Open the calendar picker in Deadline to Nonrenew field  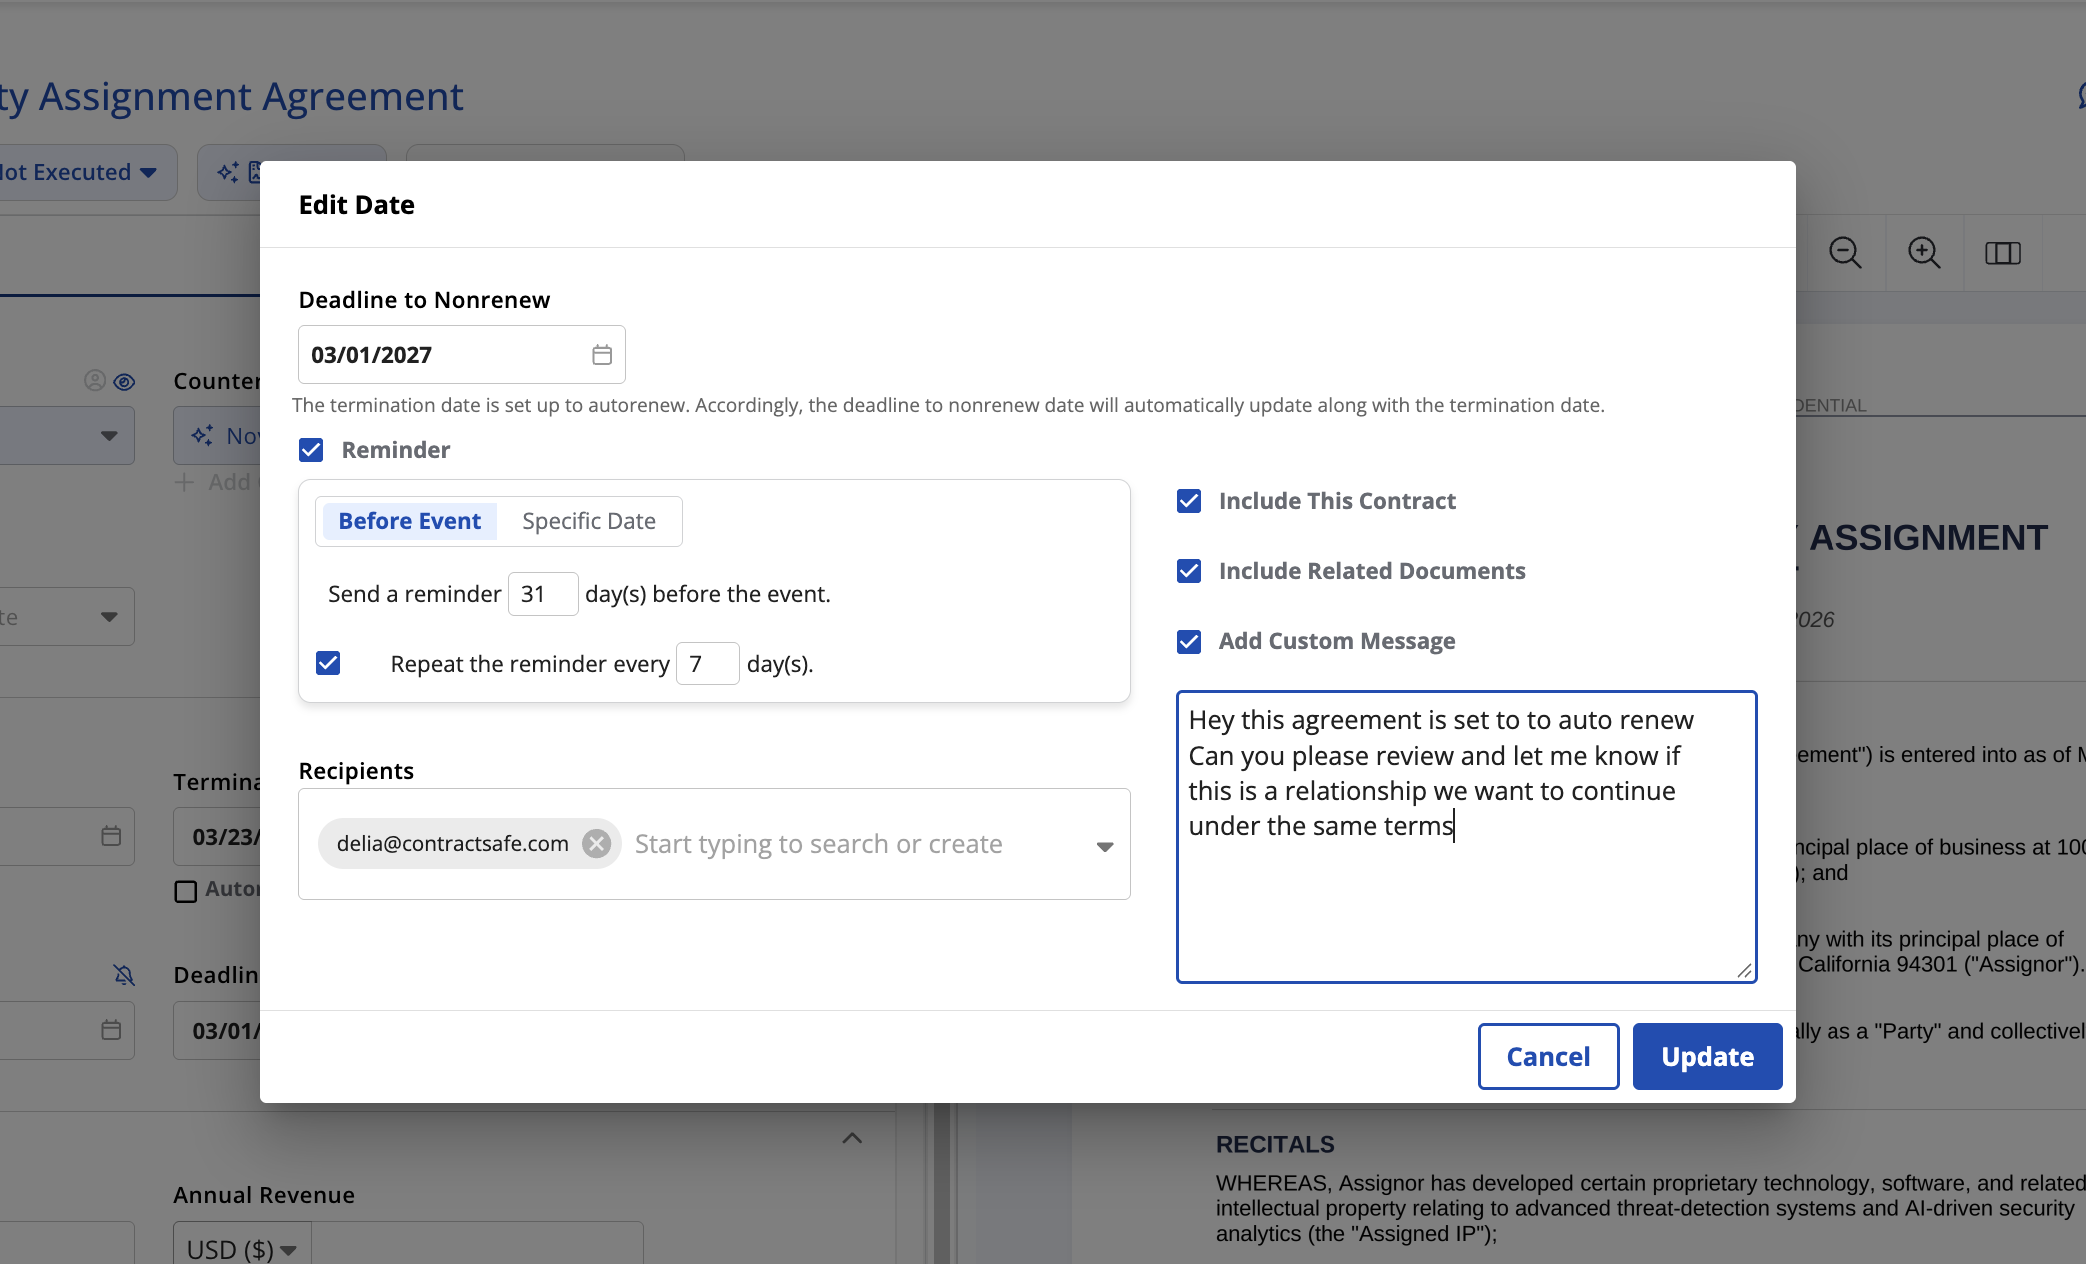601,355
